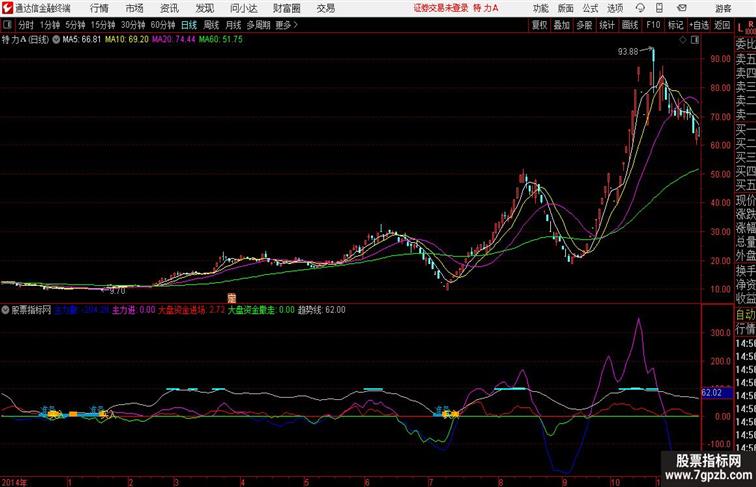The height and width of the screenshot is (487, 756).
Task: Select the 多周期 multi-period tab
Action: [258, 25]
